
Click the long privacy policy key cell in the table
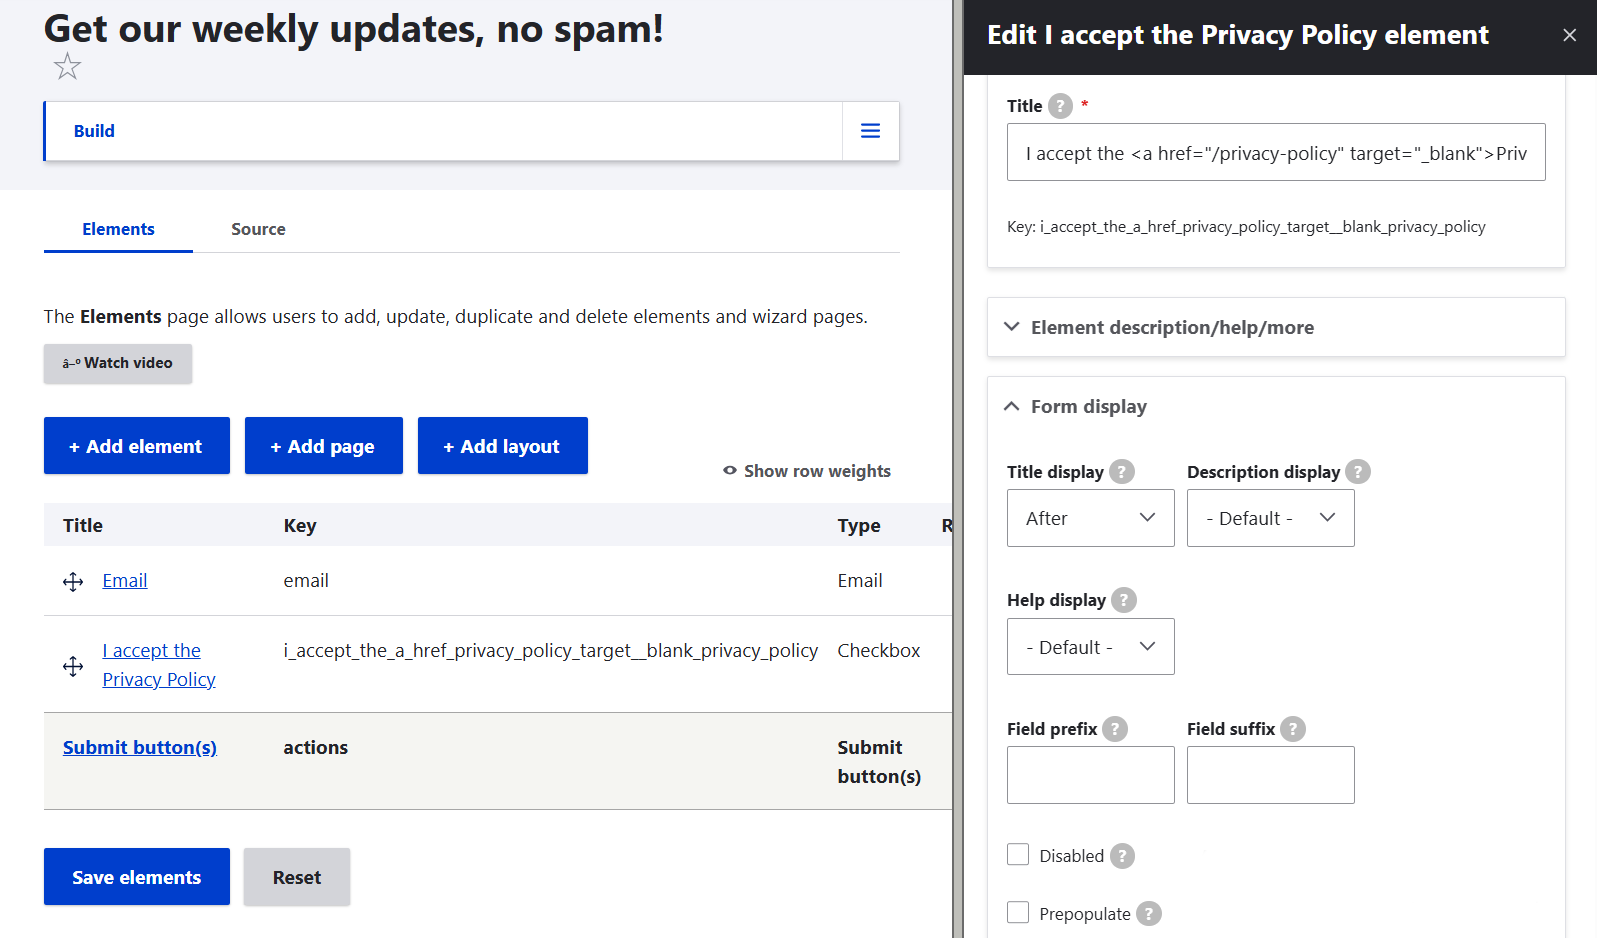(x=551, y=651)
